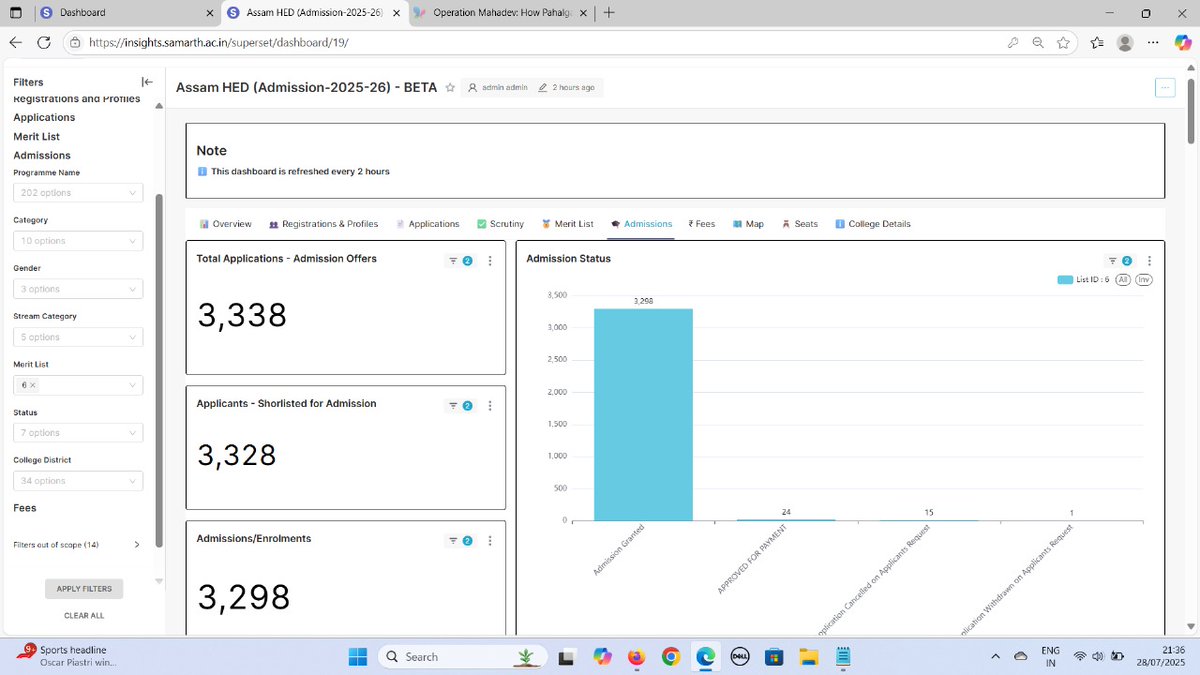
Task: Open Microsoft Edge taskbar icon
Action: 705,656
